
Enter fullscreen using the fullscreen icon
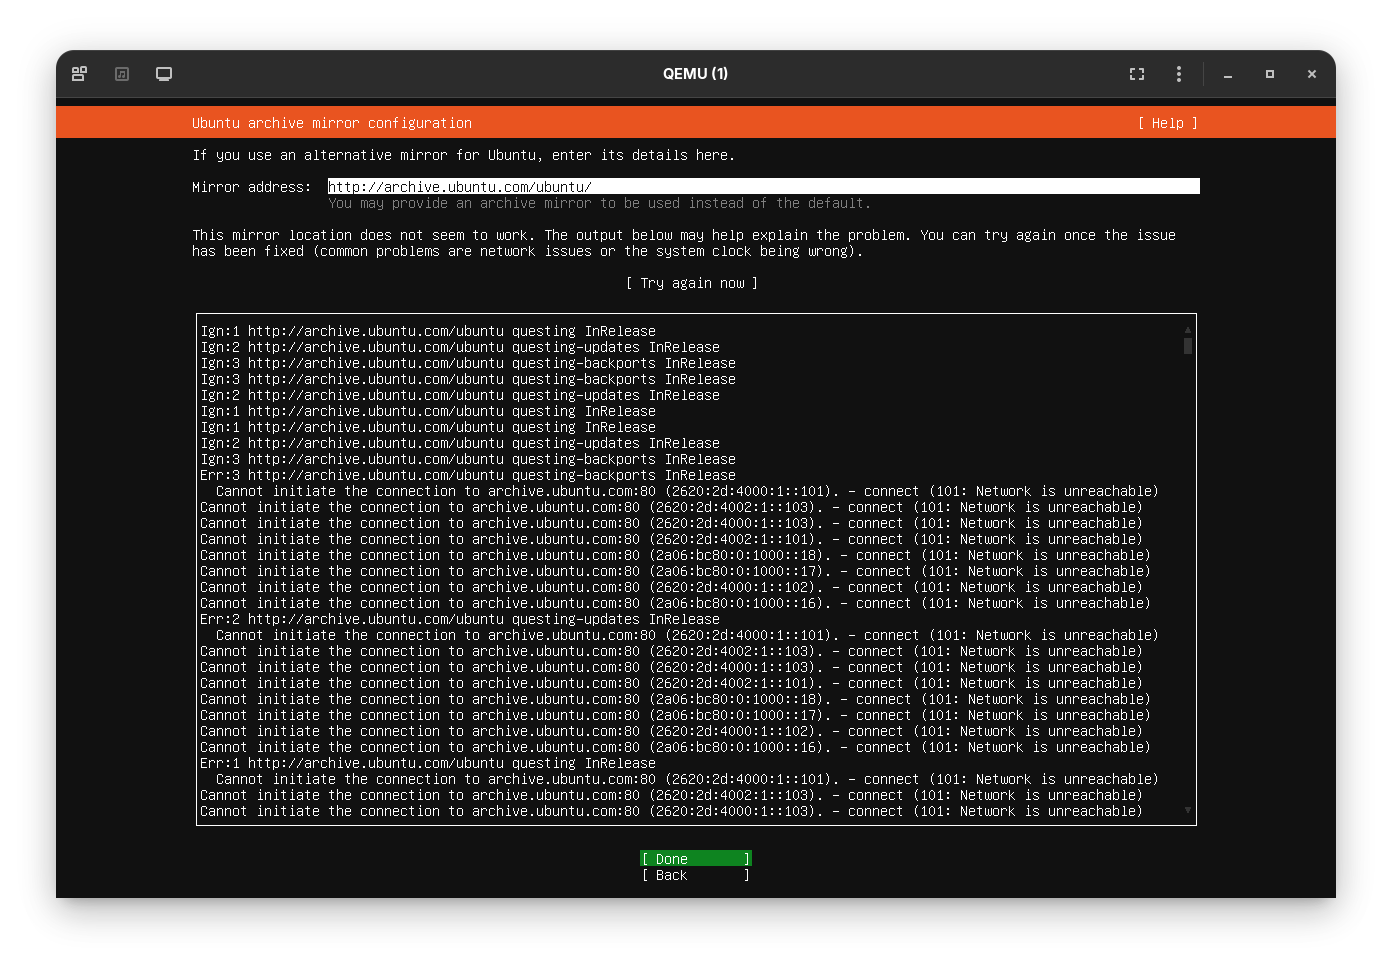click(x=1136, y=74)
